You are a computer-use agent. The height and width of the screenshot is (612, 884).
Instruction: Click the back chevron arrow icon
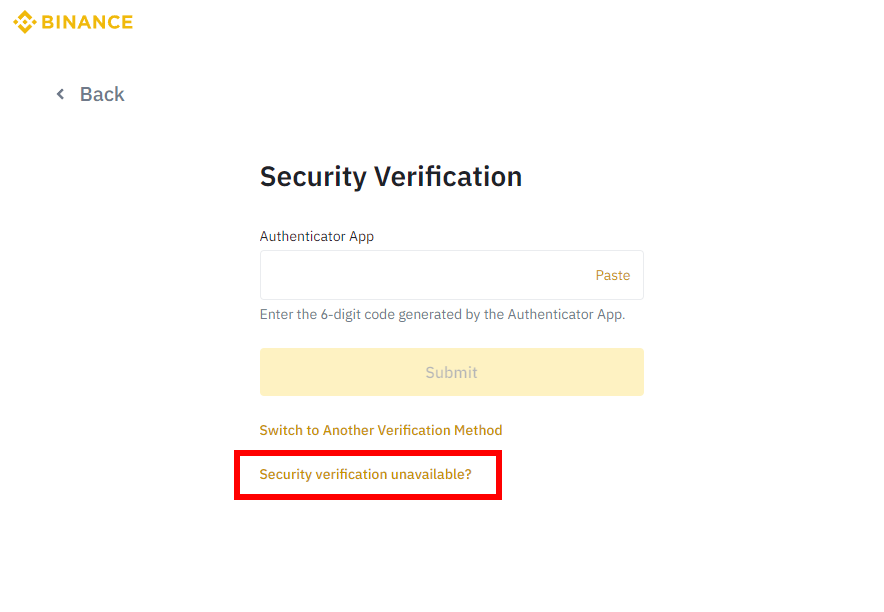coord(60,94)
